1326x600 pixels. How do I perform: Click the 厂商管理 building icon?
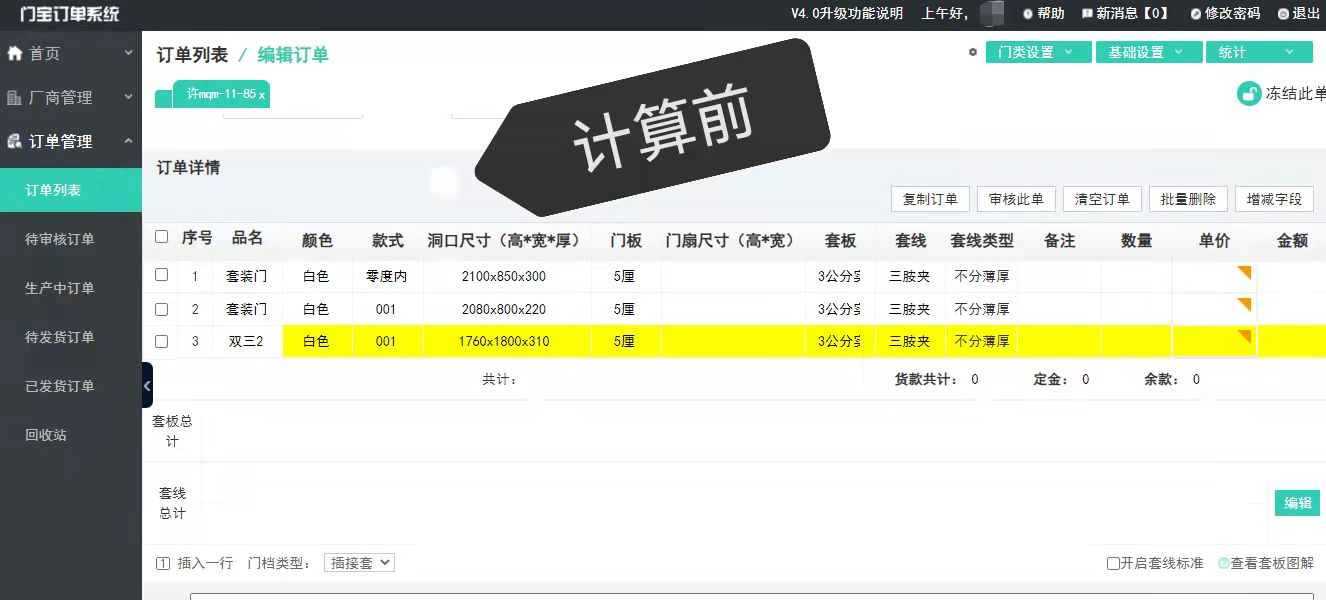tap(15, 97)
